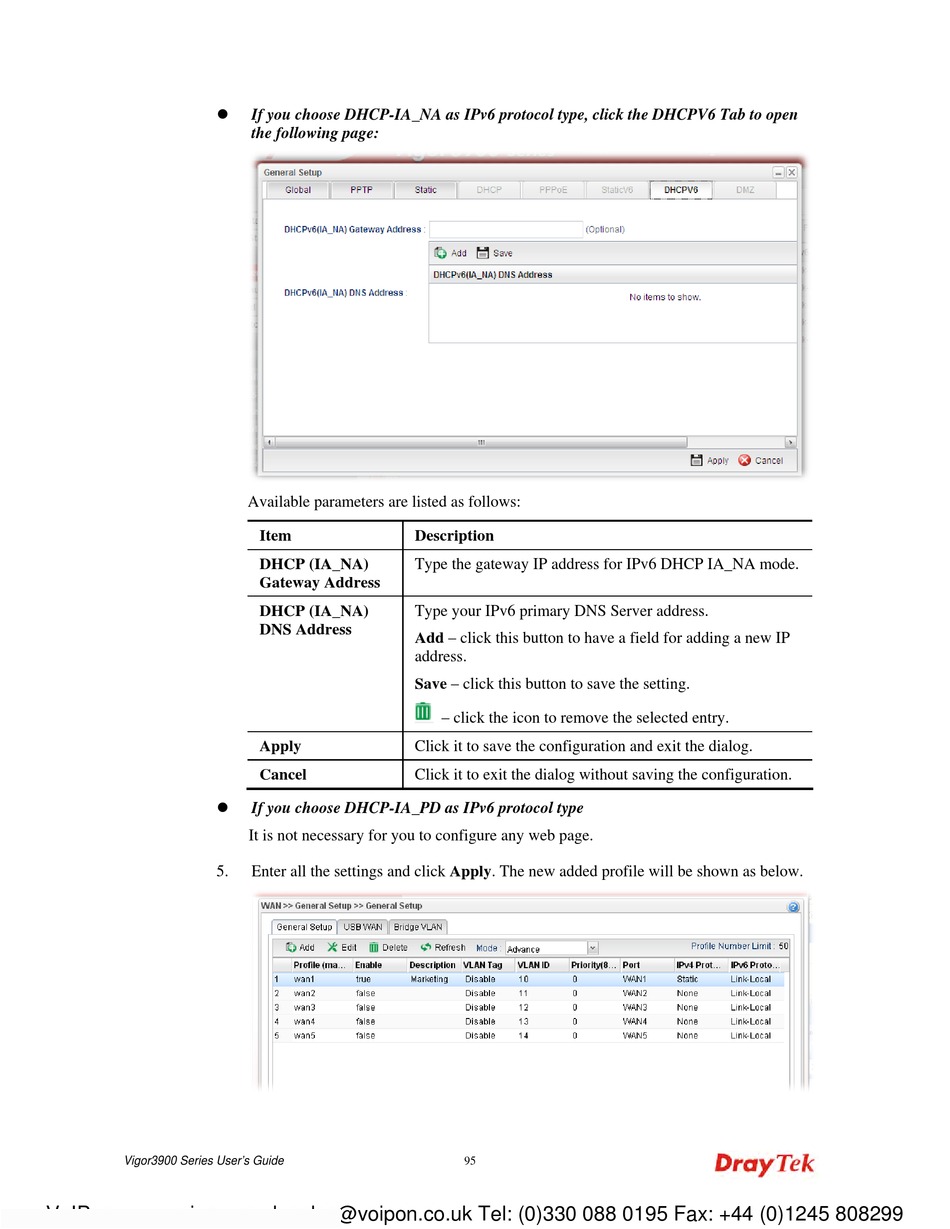Minimize the General Setup dialog
950x1229 pixels.
point(778,172)
